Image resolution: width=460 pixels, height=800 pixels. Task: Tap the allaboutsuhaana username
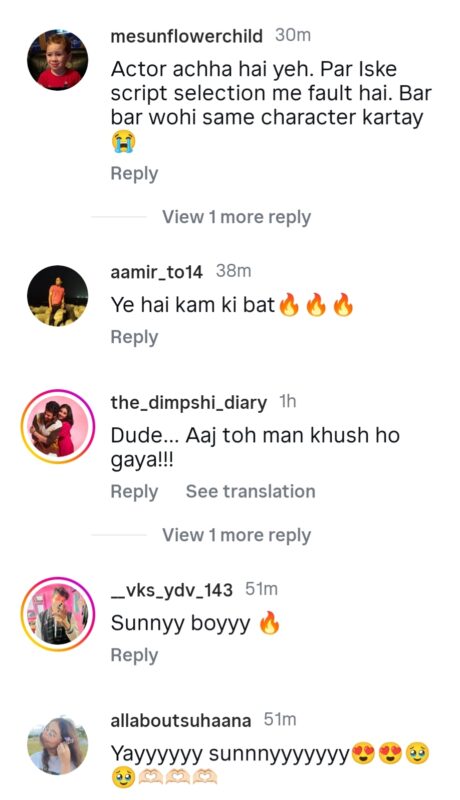[x=181, y=721]
